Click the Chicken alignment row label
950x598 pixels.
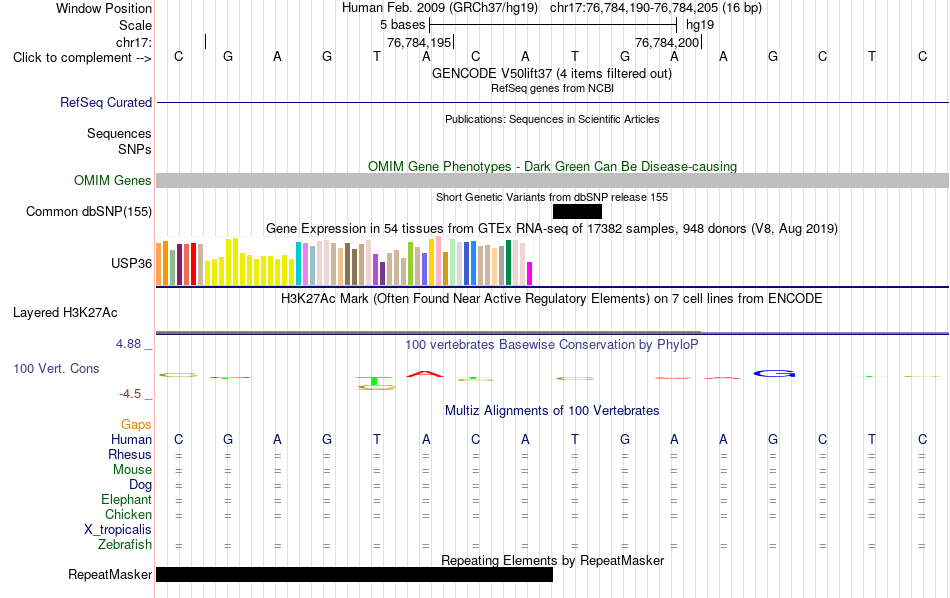pyautogui.click(x=128, y=514)
